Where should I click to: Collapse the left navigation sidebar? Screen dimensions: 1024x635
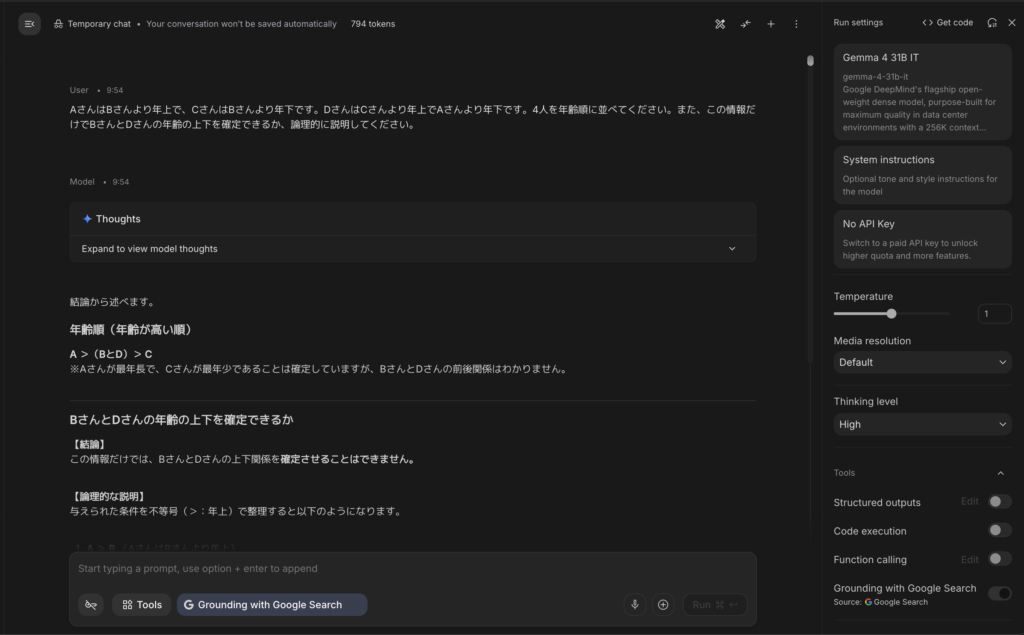[x=29, y=23]
